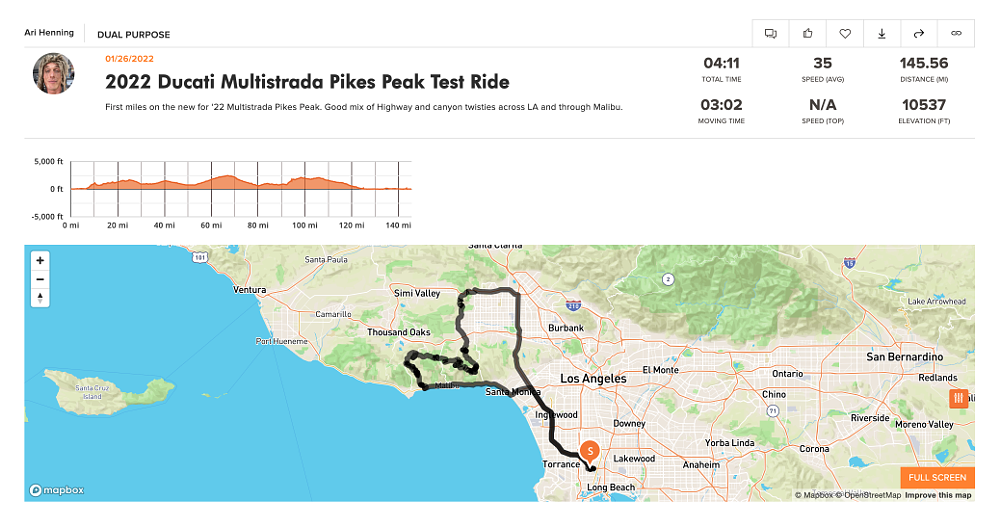The image size is (1000, 512).
Task: Zoom out on the map
Action: coord(40,279)
